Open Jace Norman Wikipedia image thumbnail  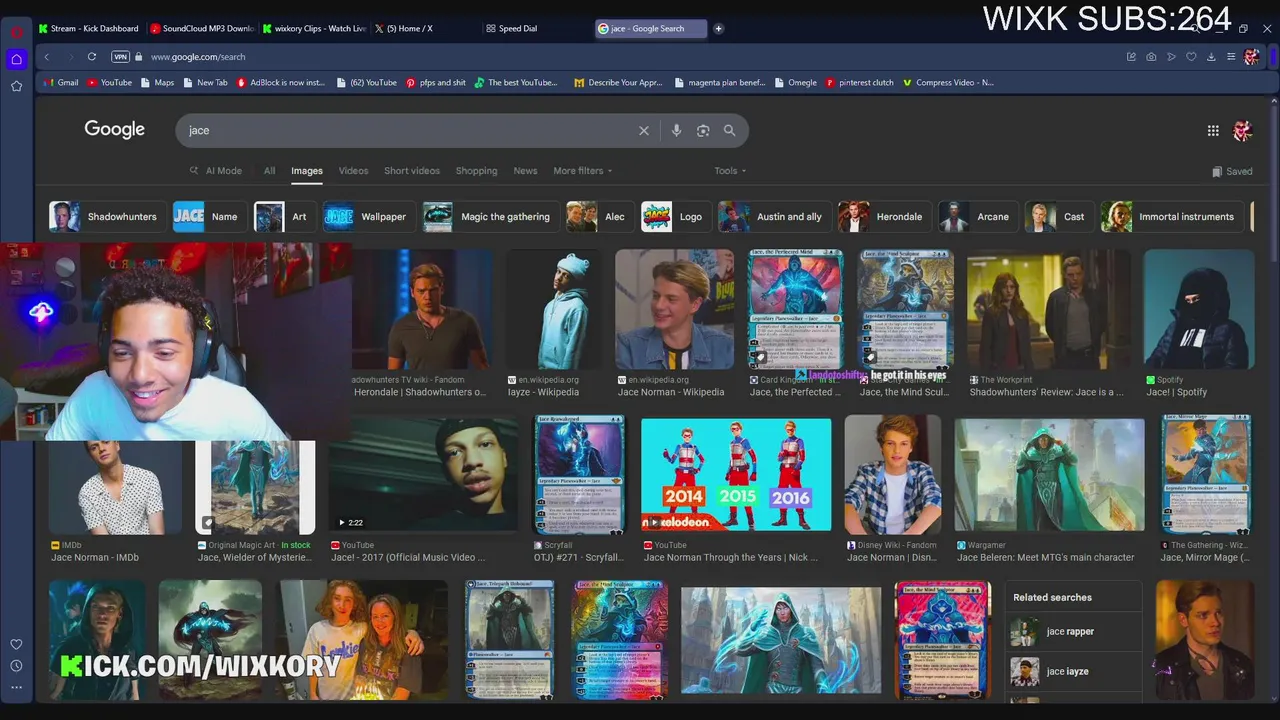tap(674, 310)
